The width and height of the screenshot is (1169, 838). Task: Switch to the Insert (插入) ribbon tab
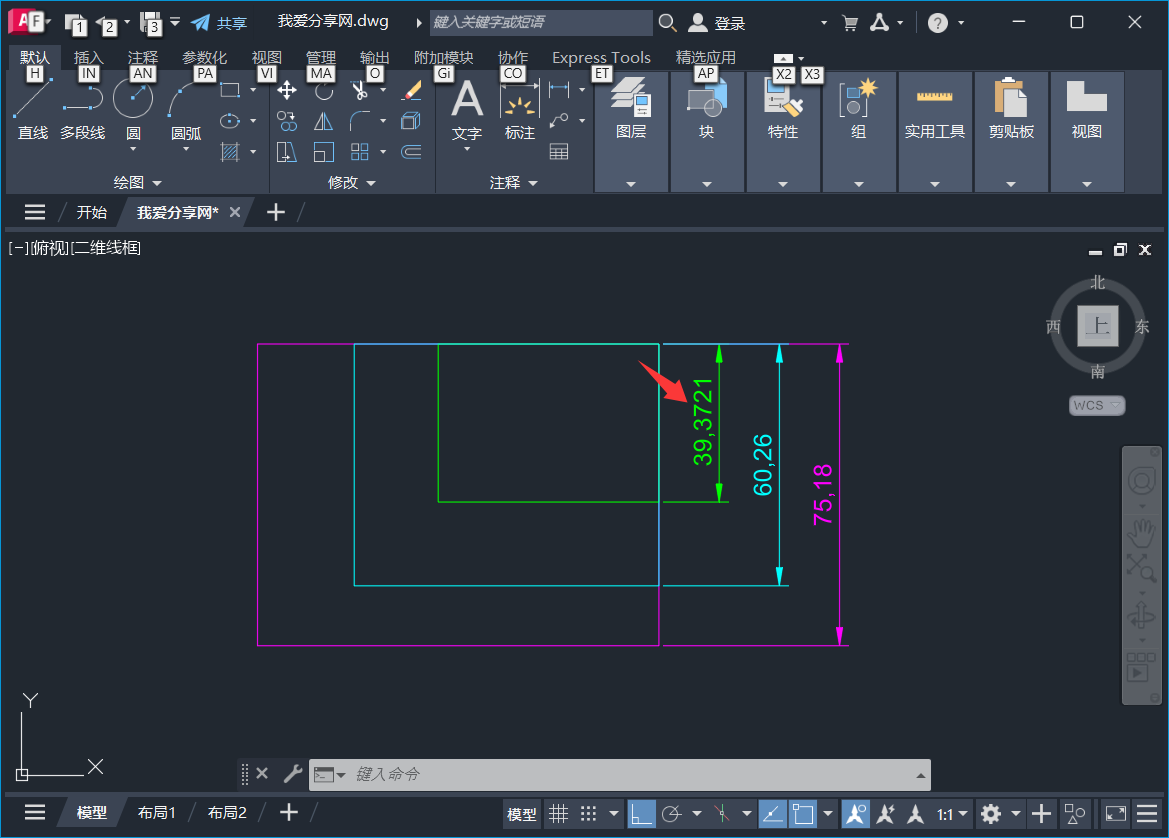(x=88, y=57)
